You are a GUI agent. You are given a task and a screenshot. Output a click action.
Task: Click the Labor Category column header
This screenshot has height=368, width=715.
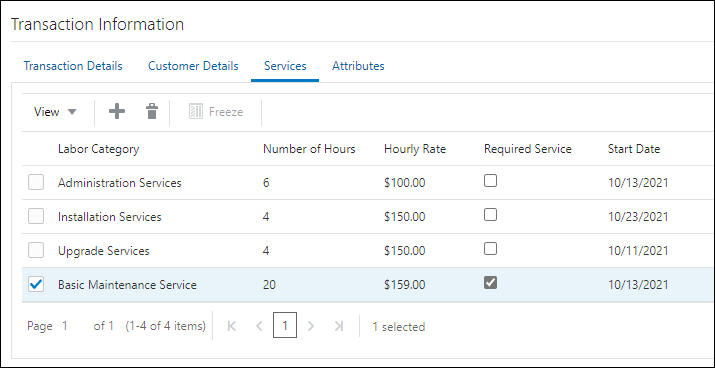[98, 149]
